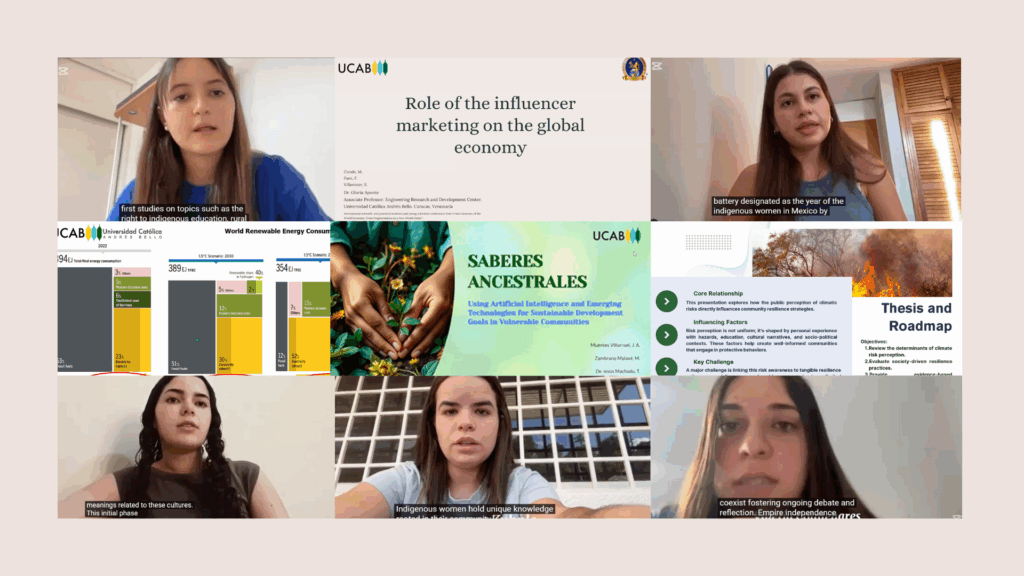The height and width of the screenshot is (576, 1024).
Task: Click the university crest emblem on title slide
Action: point(633,69)
